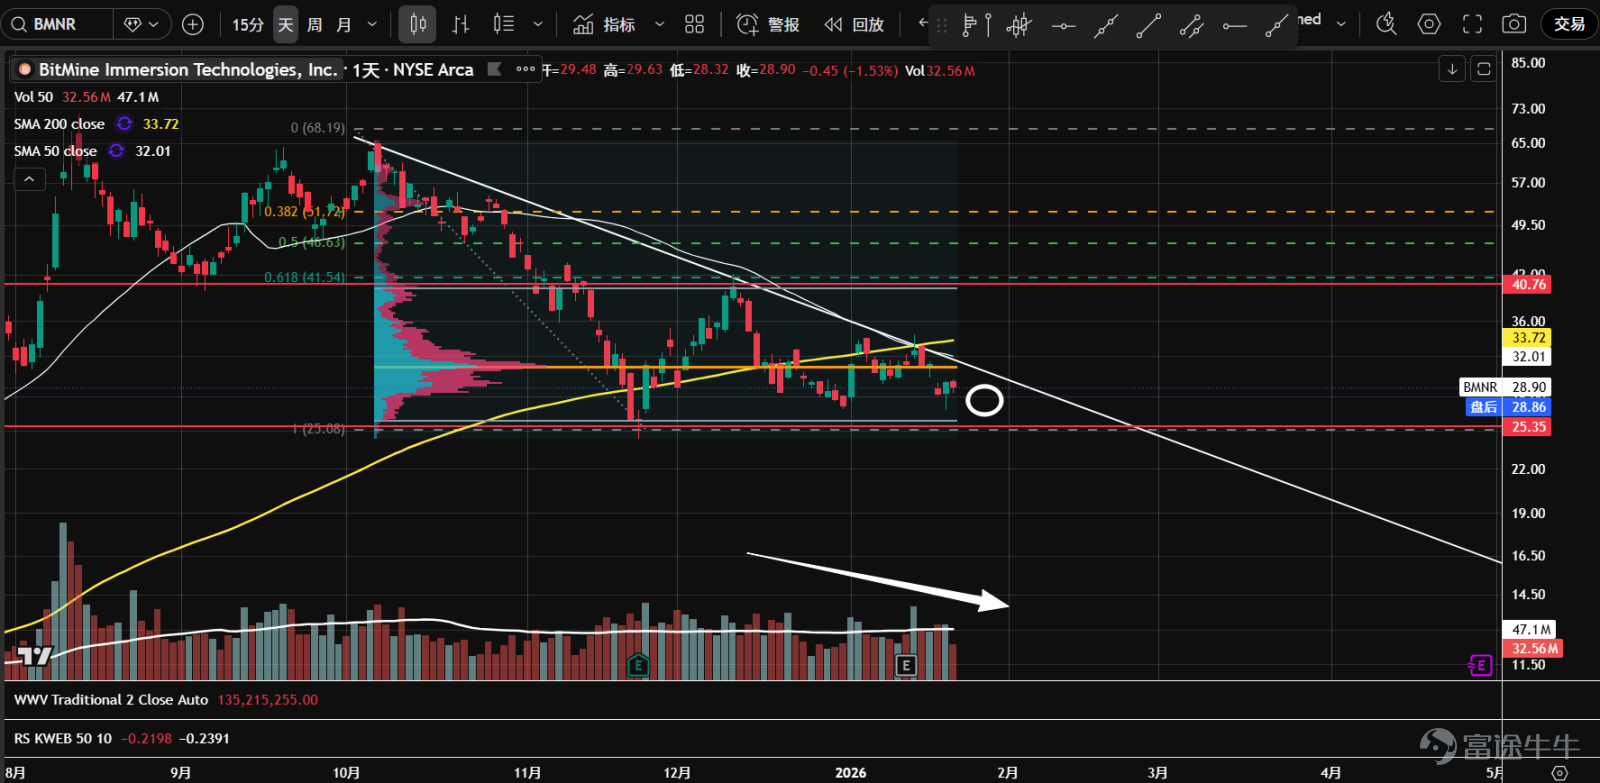Open the upcoming magenta earnings marker
Viewport: 1600px width, 783px height.
coord(1481,665)
